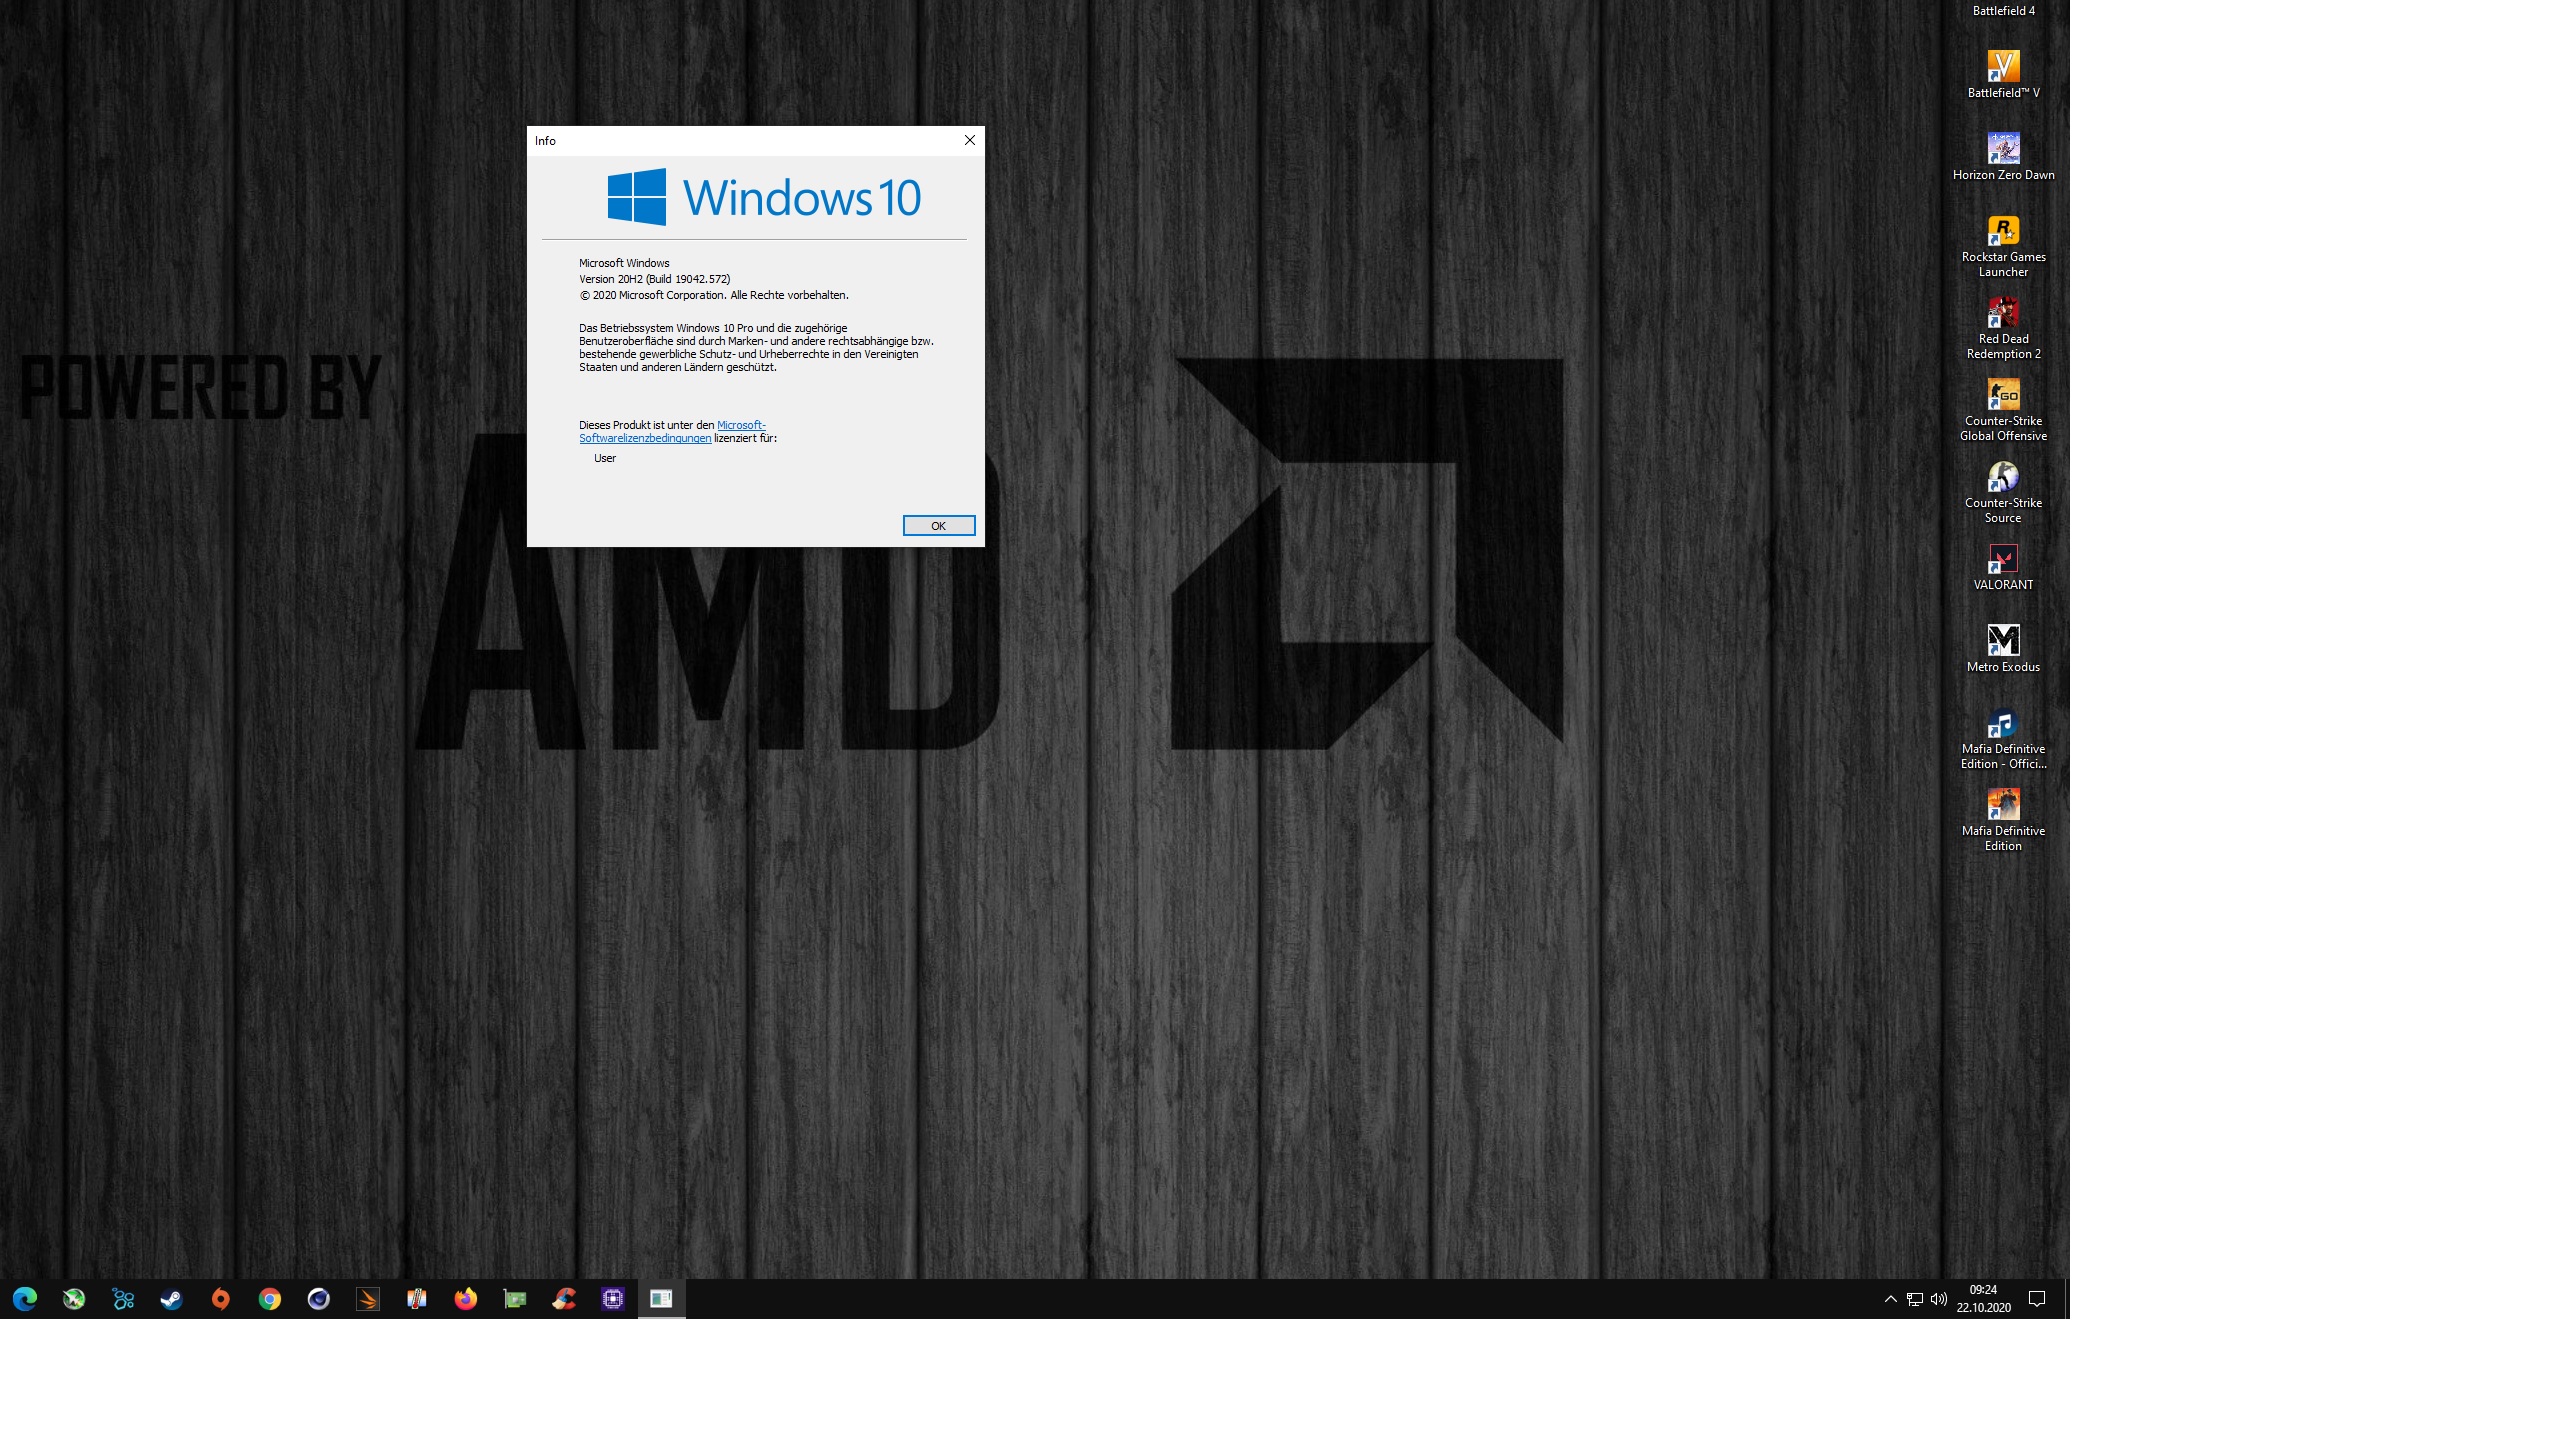Click the licensed name 'User'
The width and height of the screenshot is (2560, 1440).
point(605,458)
